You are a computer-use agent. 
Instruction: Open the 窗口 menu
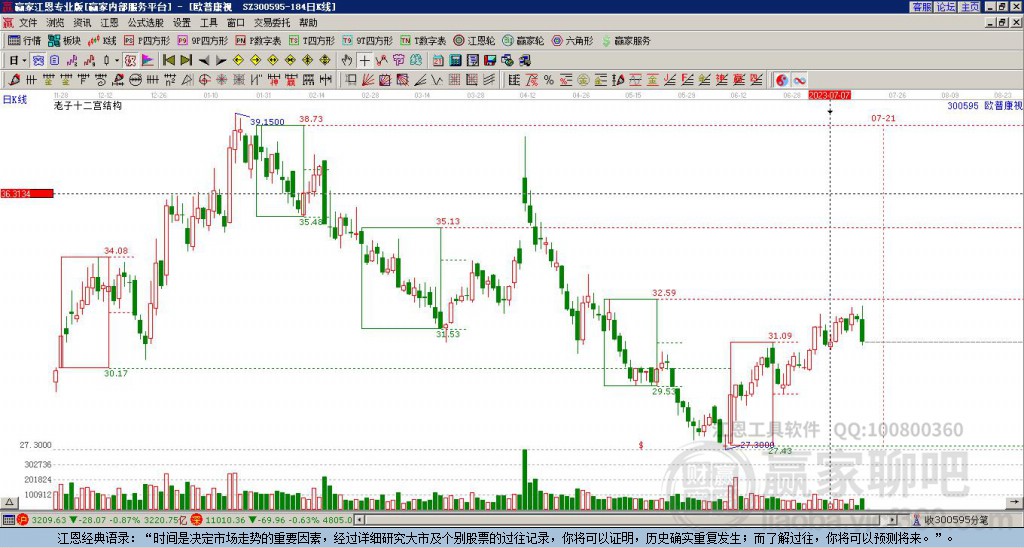tap(236, 23)
